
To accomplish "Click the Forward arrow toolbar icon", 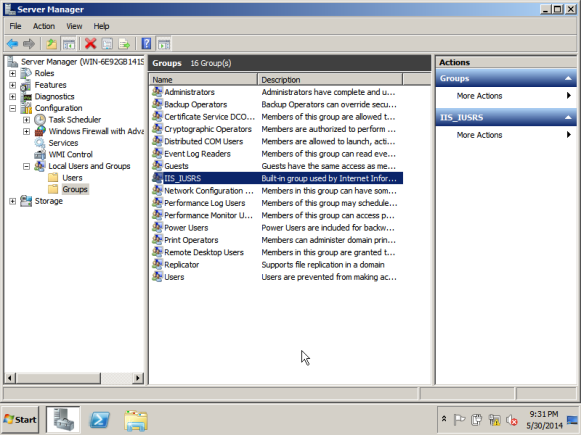I will point(29,44).
